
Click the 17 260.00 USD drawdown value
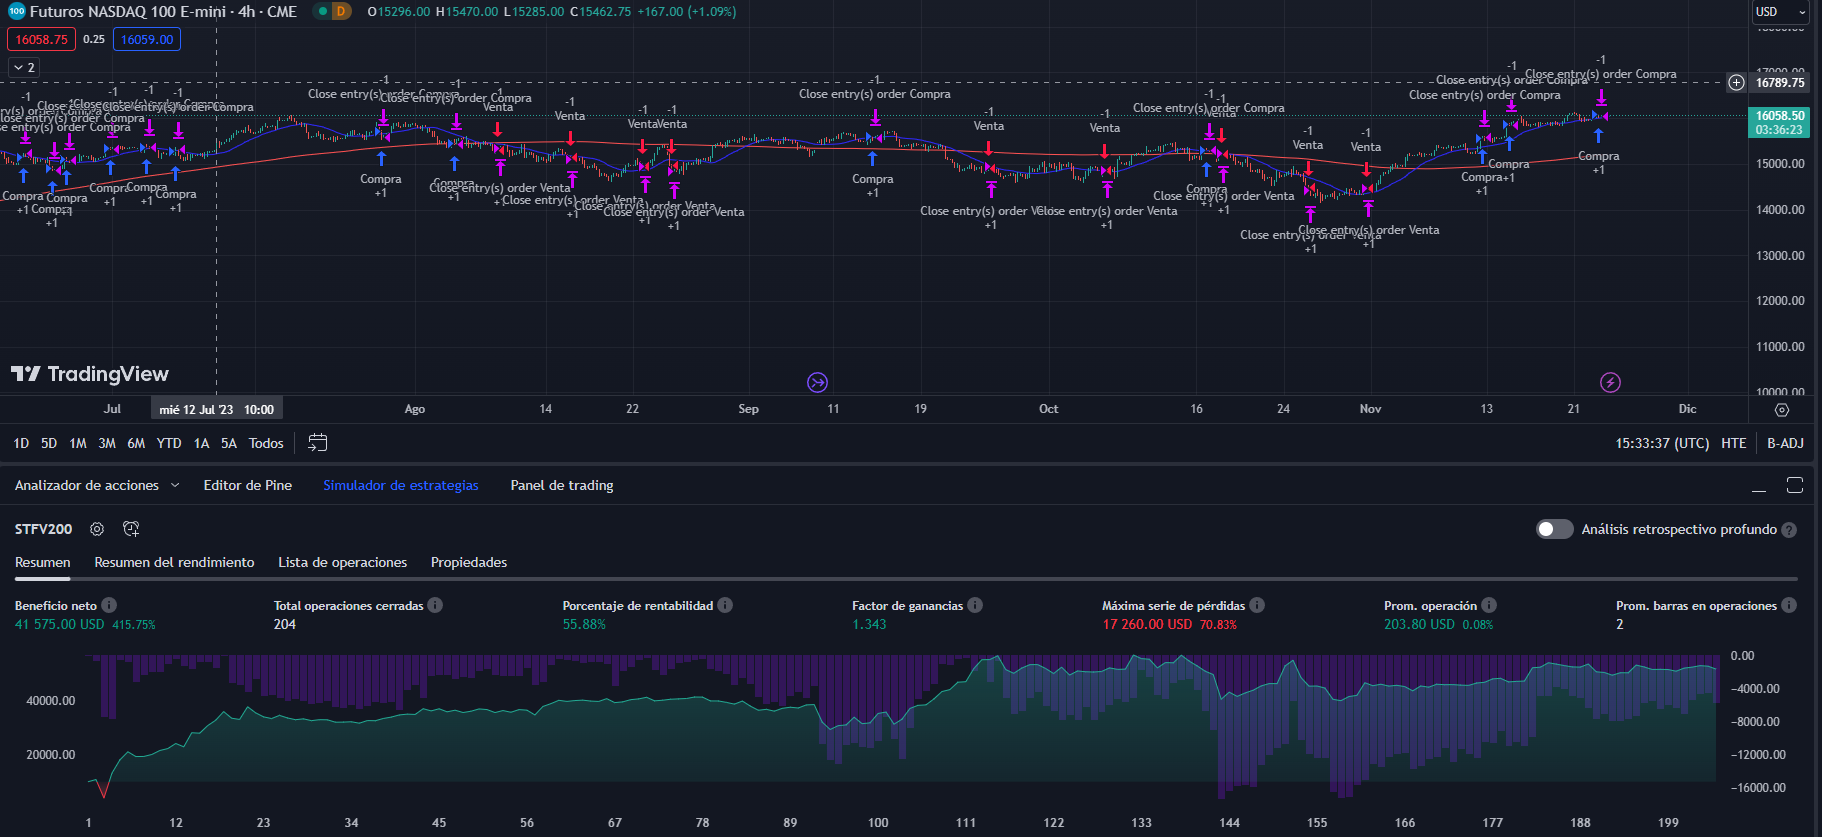[1147, 624]
